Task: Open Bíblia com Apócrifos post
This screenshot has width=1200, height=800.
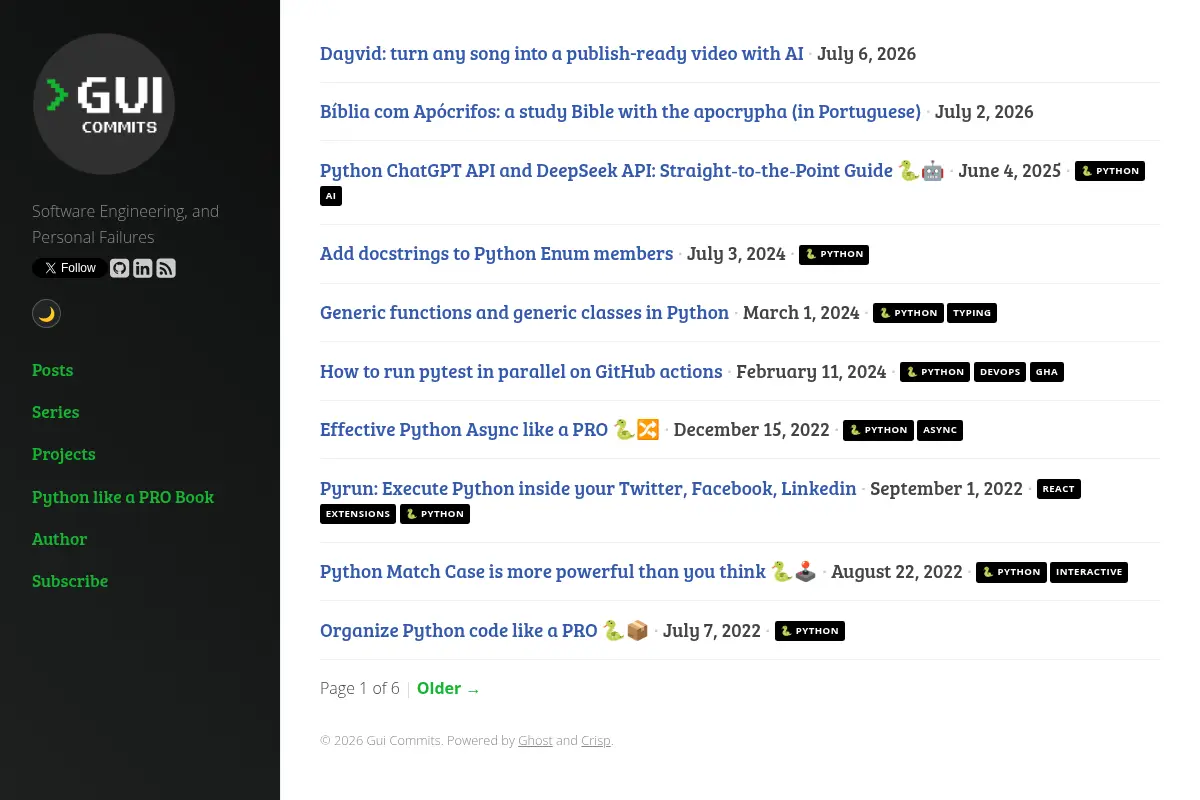Action: tap(620, 112)
